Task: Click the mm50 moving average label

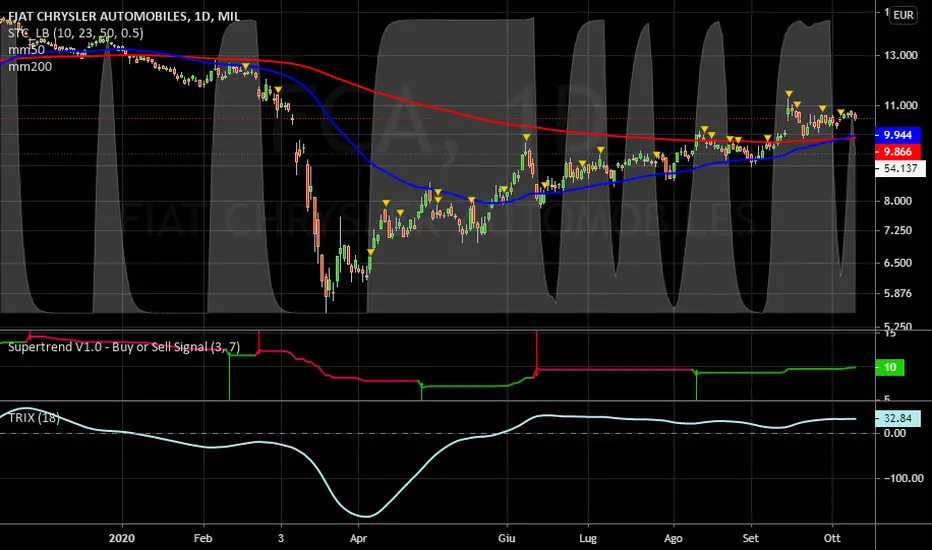Action: click(26, 50)
